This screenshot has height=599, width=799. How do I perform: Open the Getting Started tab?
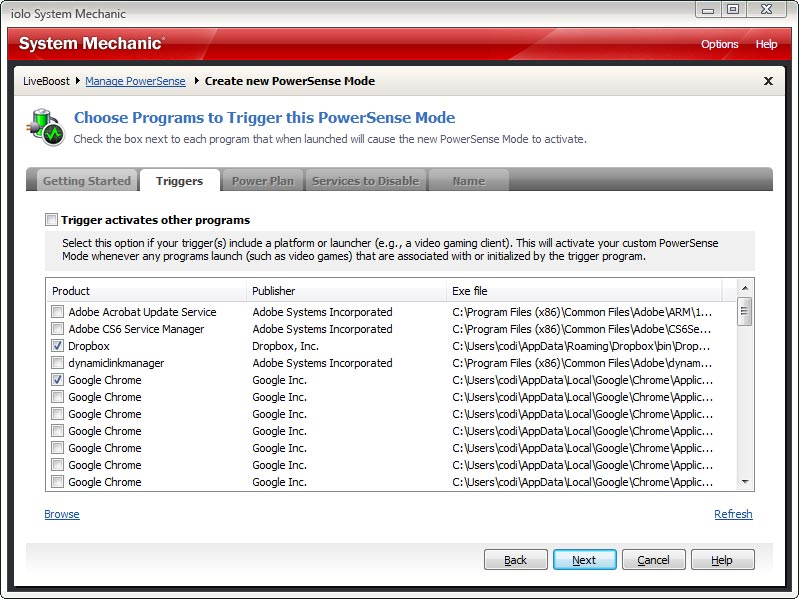[x=87, y=181]
